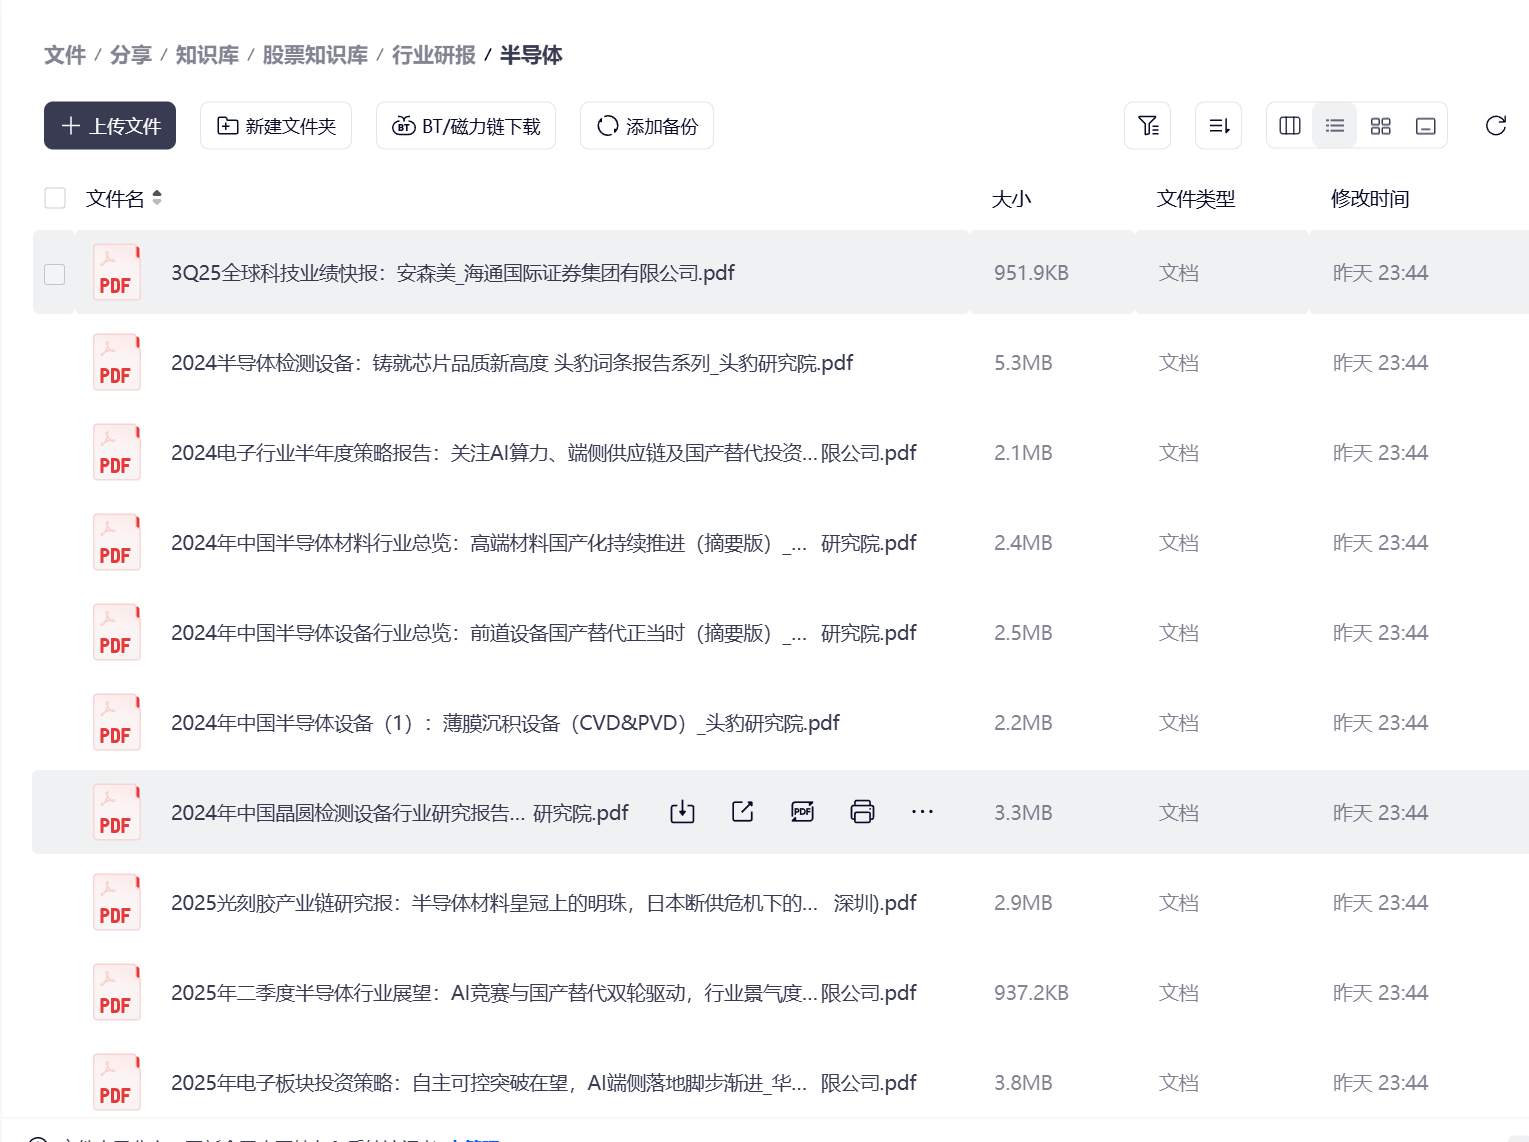The width and height of the screenshot is (1529, 1142).
Task: Switch to preview pane view
Action: pos(1426,126)
